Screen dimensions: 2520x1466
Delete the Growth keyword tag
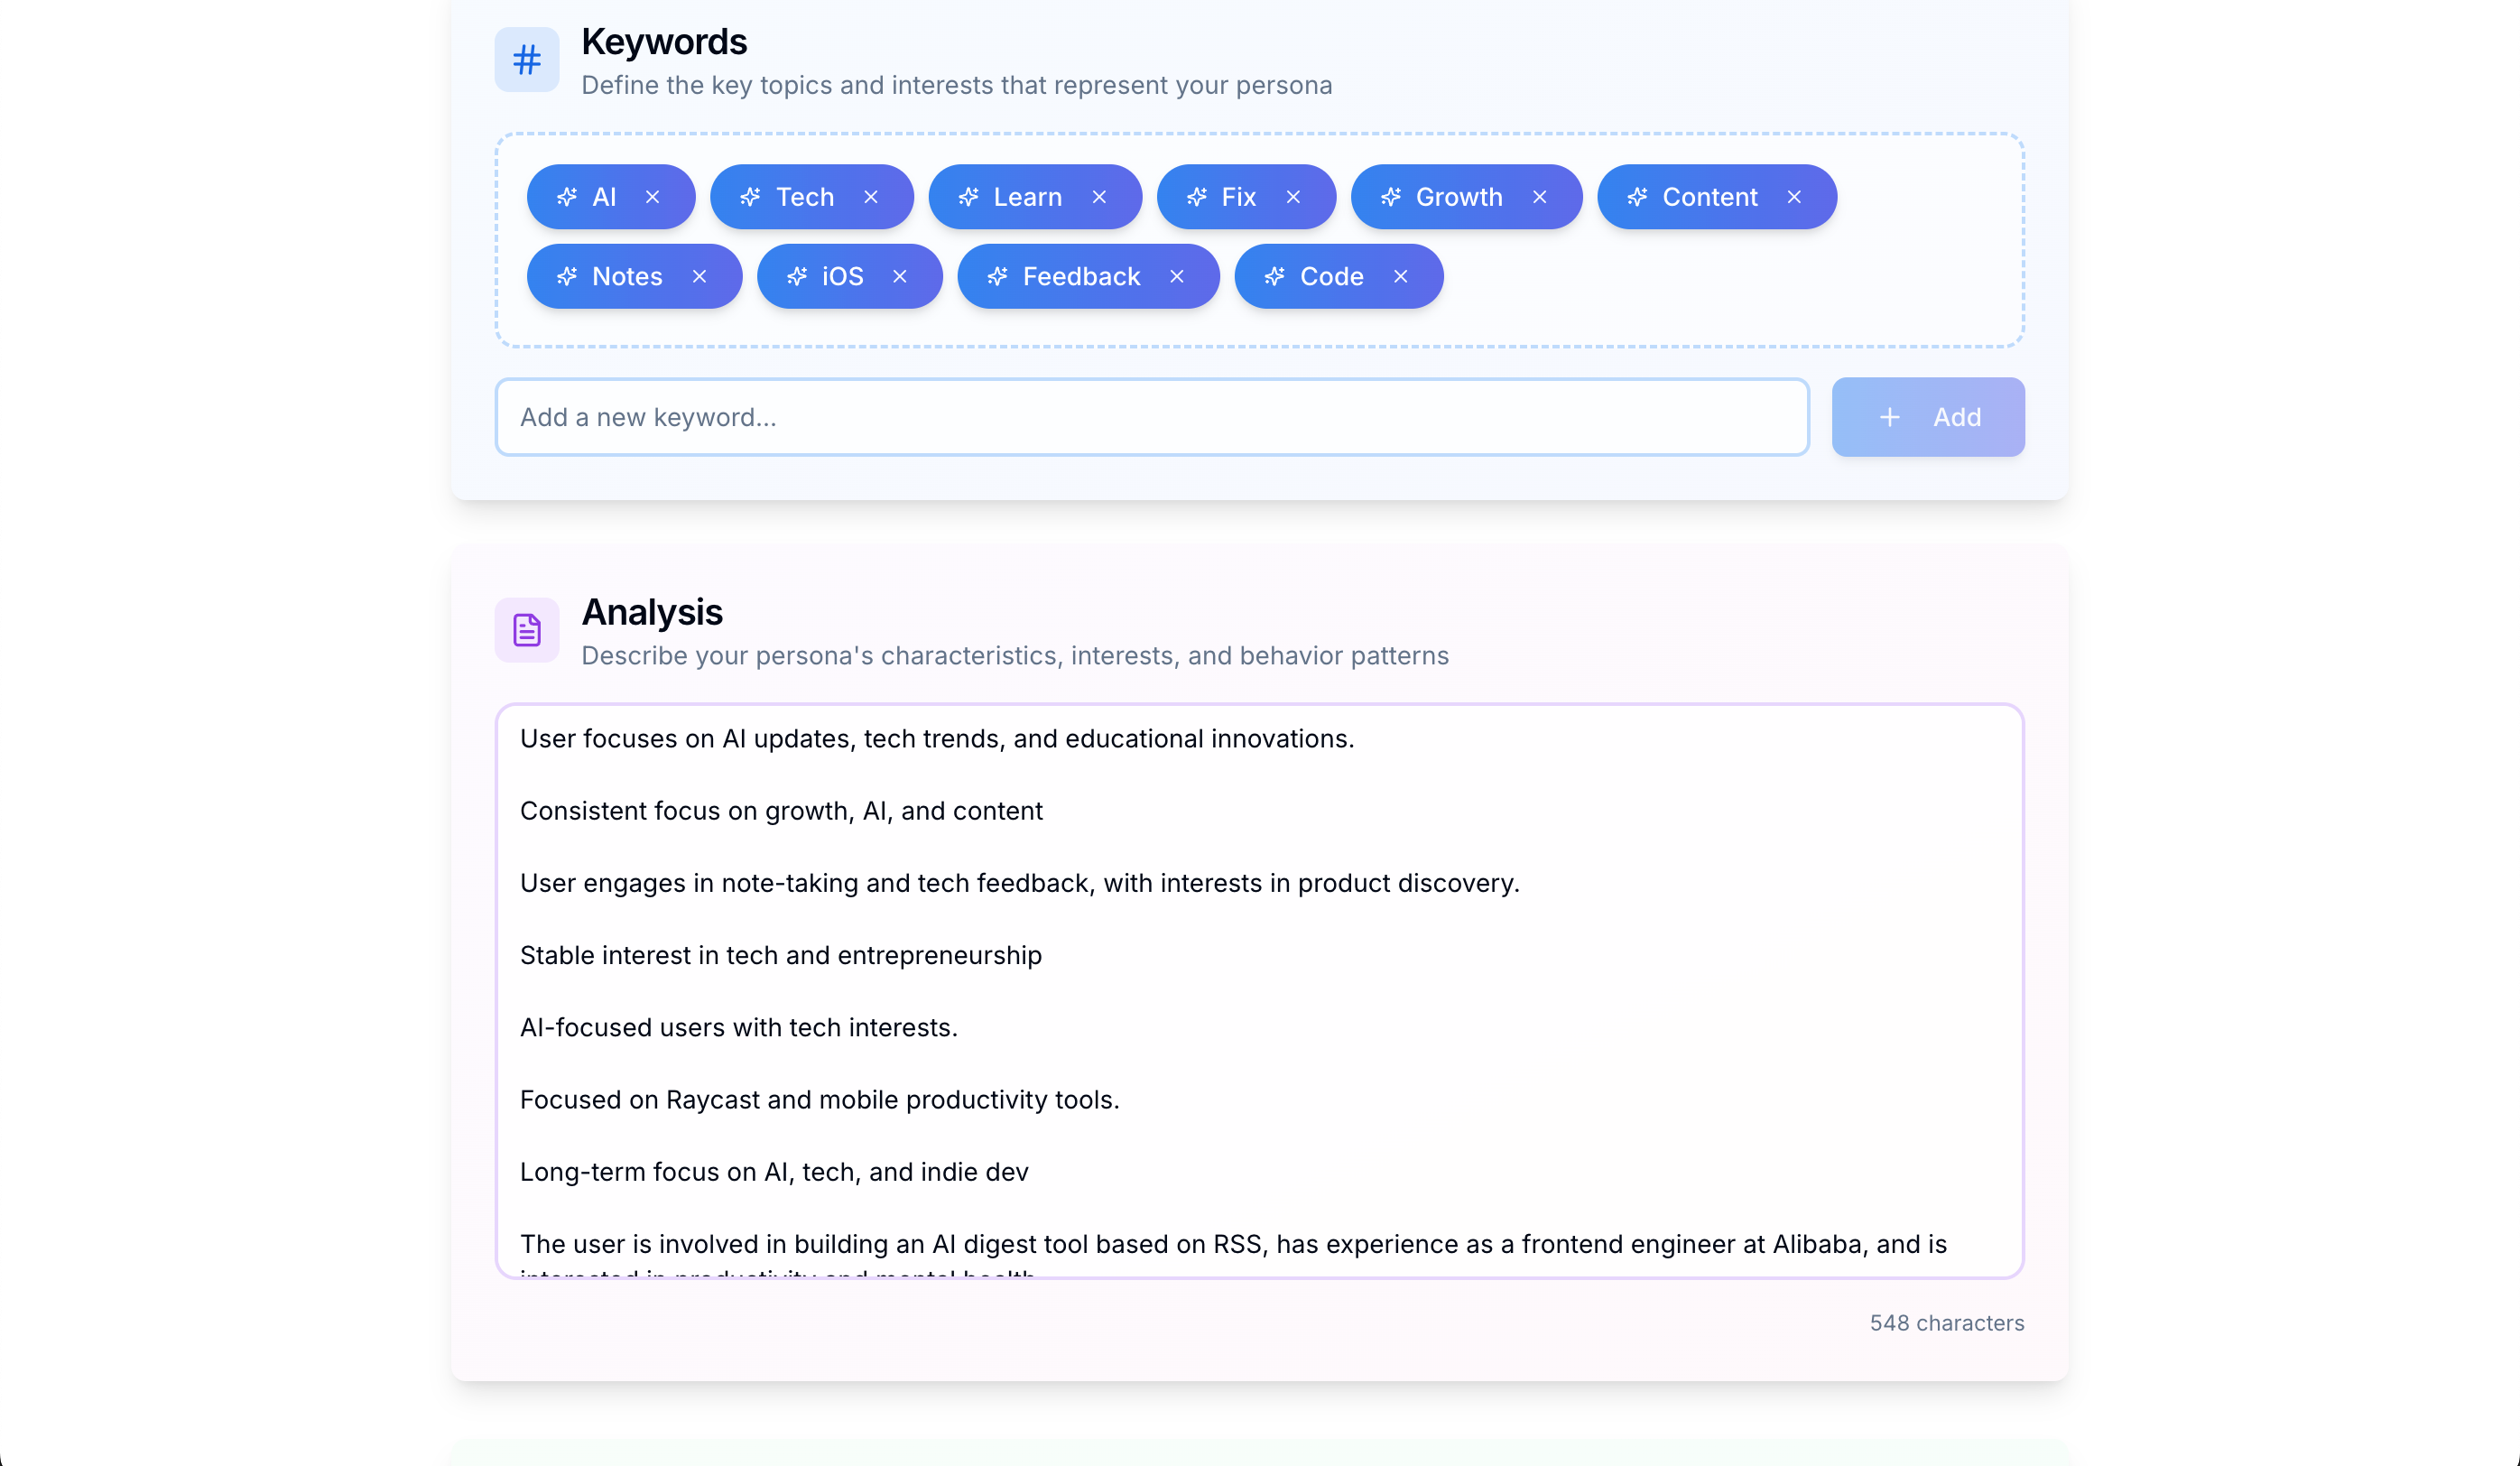click(x=1539, y=197)
